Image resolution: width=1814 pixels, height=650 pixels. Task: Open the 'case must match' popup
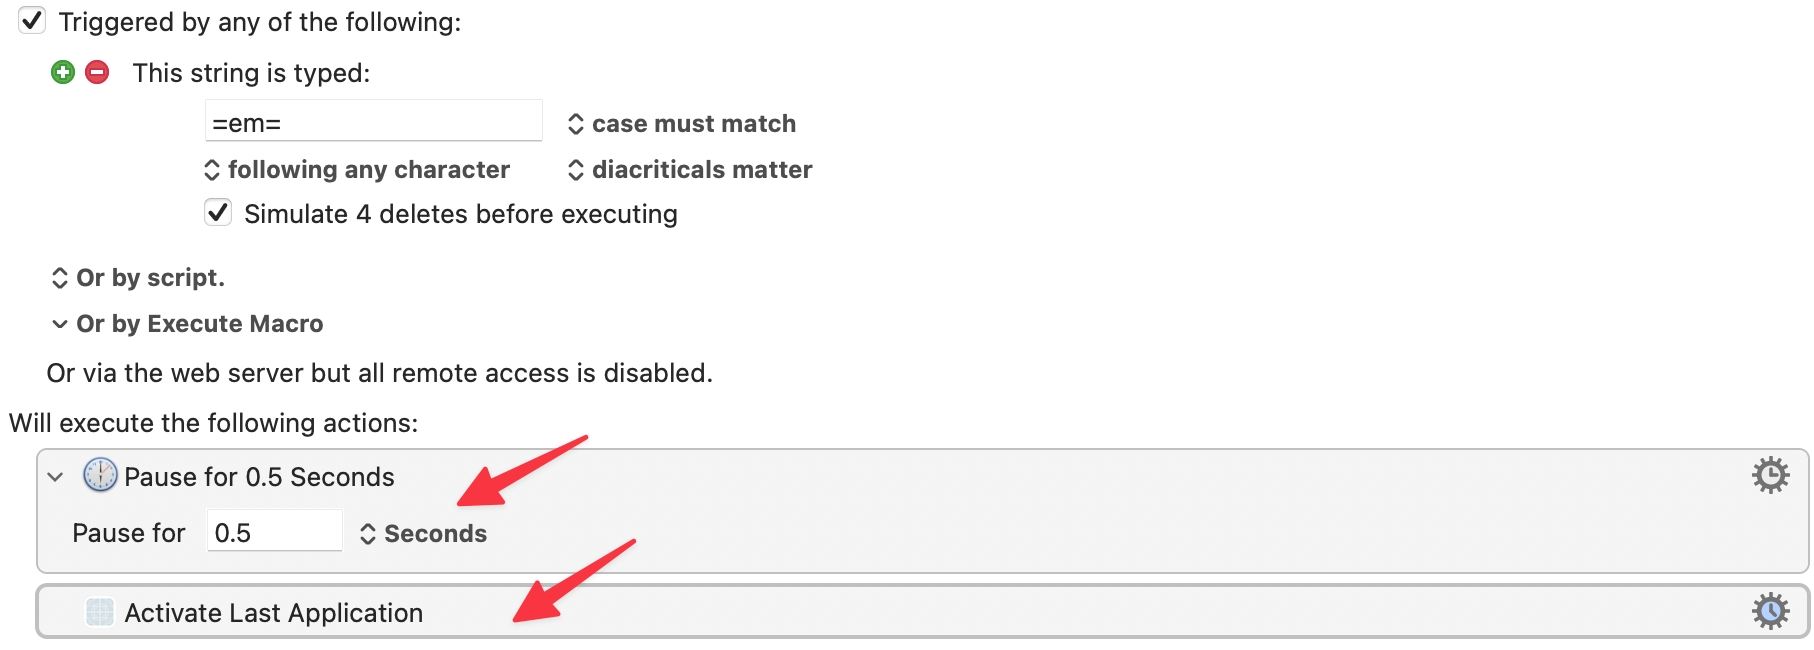[683, 124]
